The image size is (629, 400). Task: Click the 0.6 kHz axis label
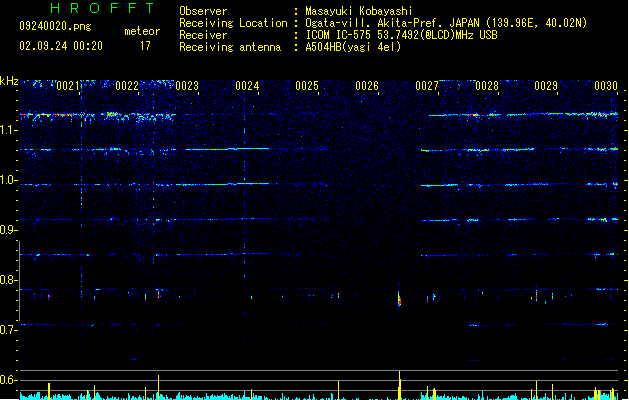pos(9,380)
